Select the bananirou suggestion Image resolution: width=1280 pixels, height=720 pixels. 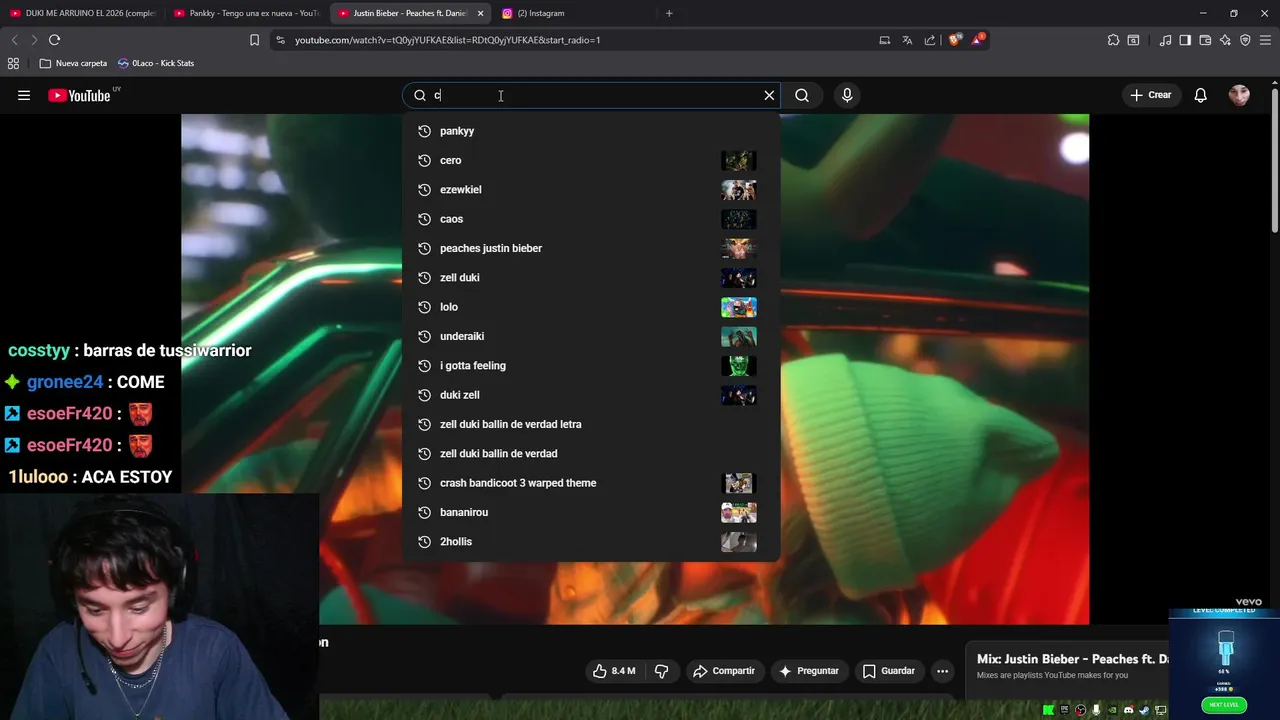[x=590, y=512]
